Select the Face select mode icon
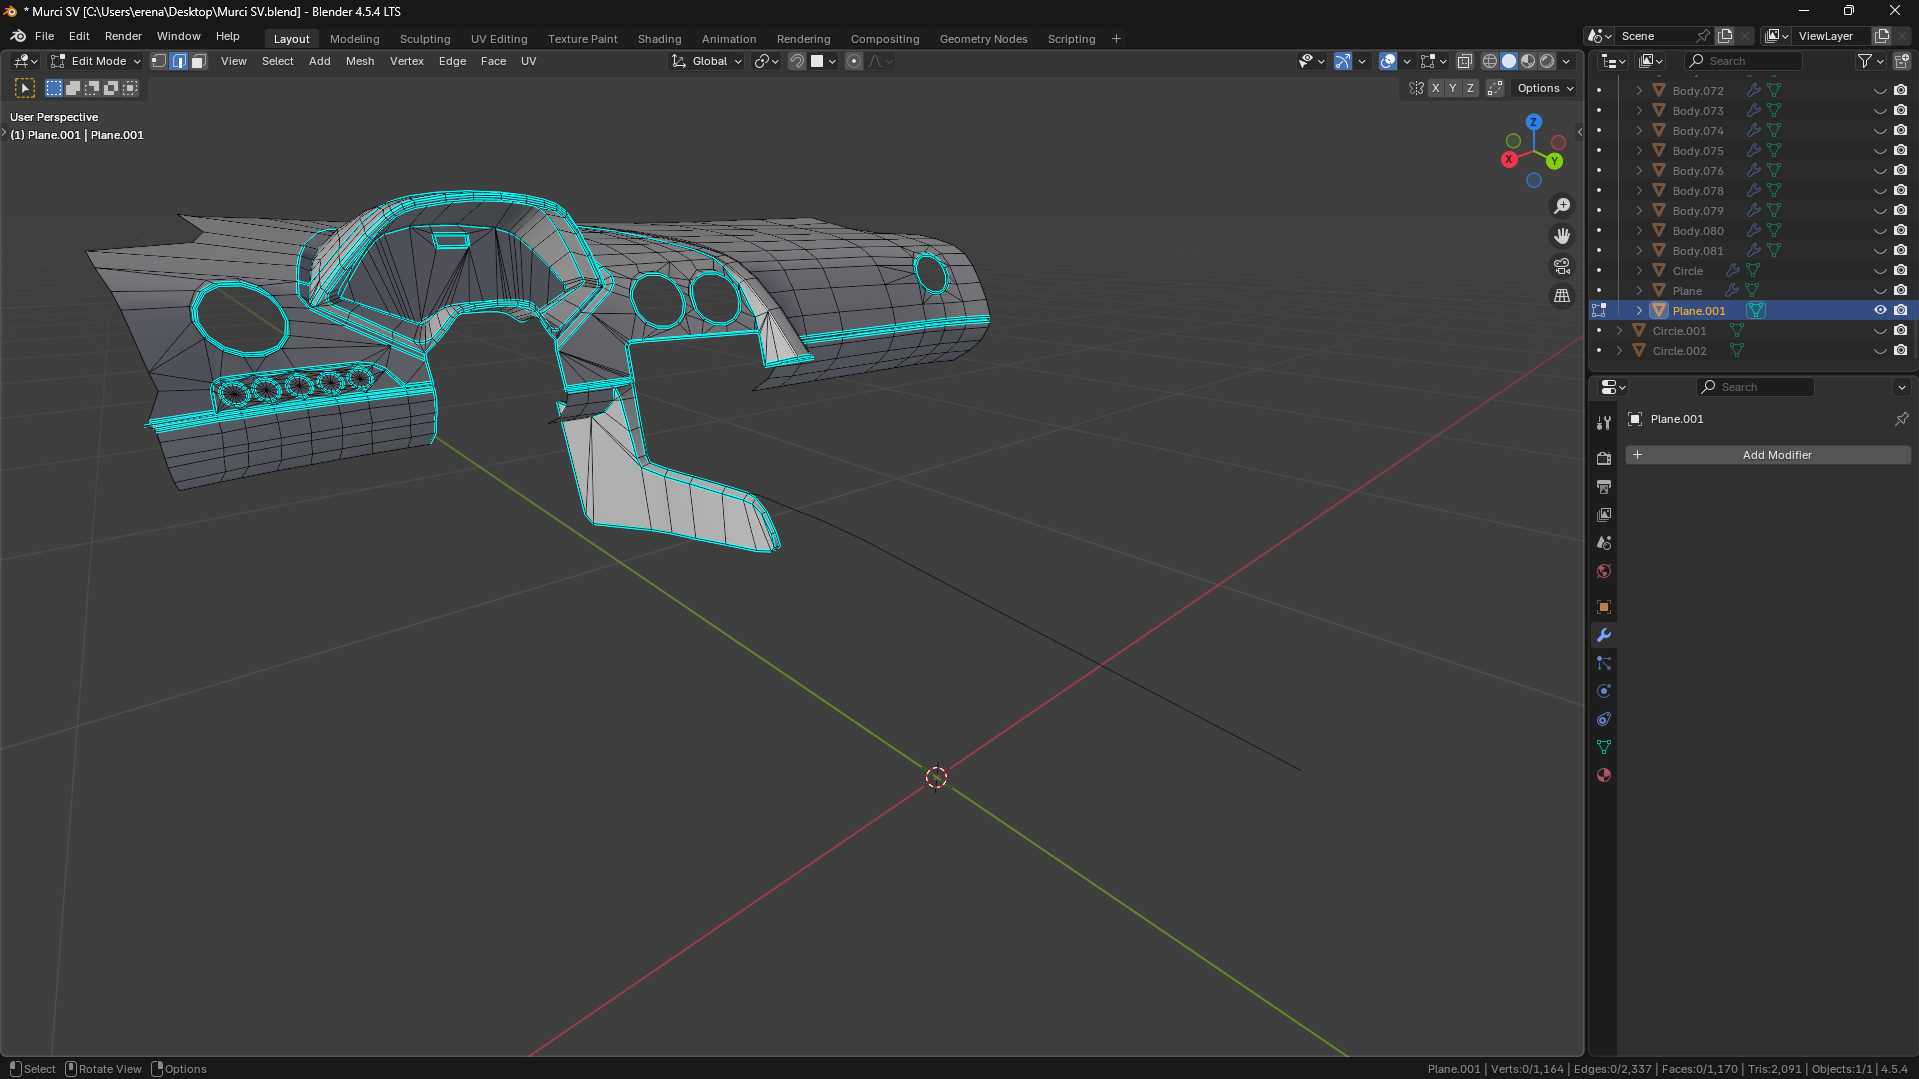 pos(198,61)
